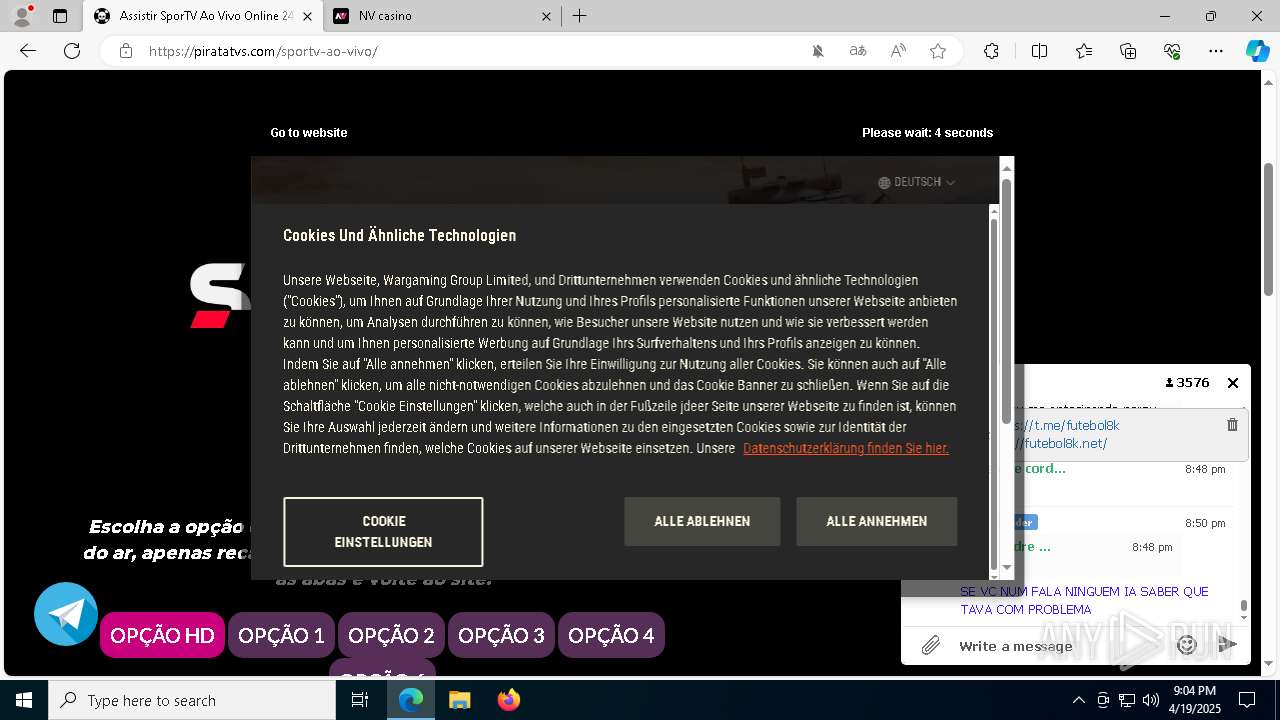1280x720 pixels.
Task: Select the OPÇÃO HD stream button
Action: coord(162,635)
